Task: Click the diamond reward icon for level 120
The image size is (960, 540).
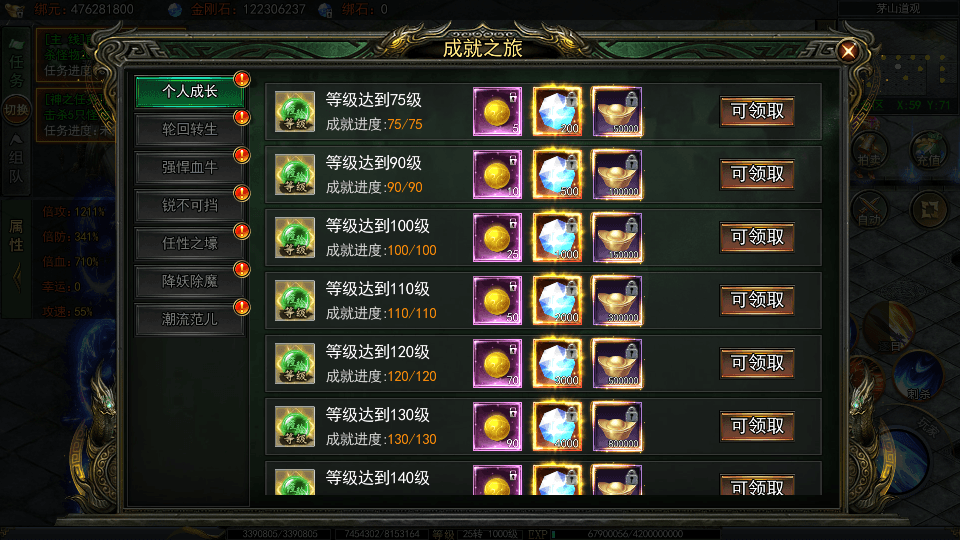Action: [557, 364]
